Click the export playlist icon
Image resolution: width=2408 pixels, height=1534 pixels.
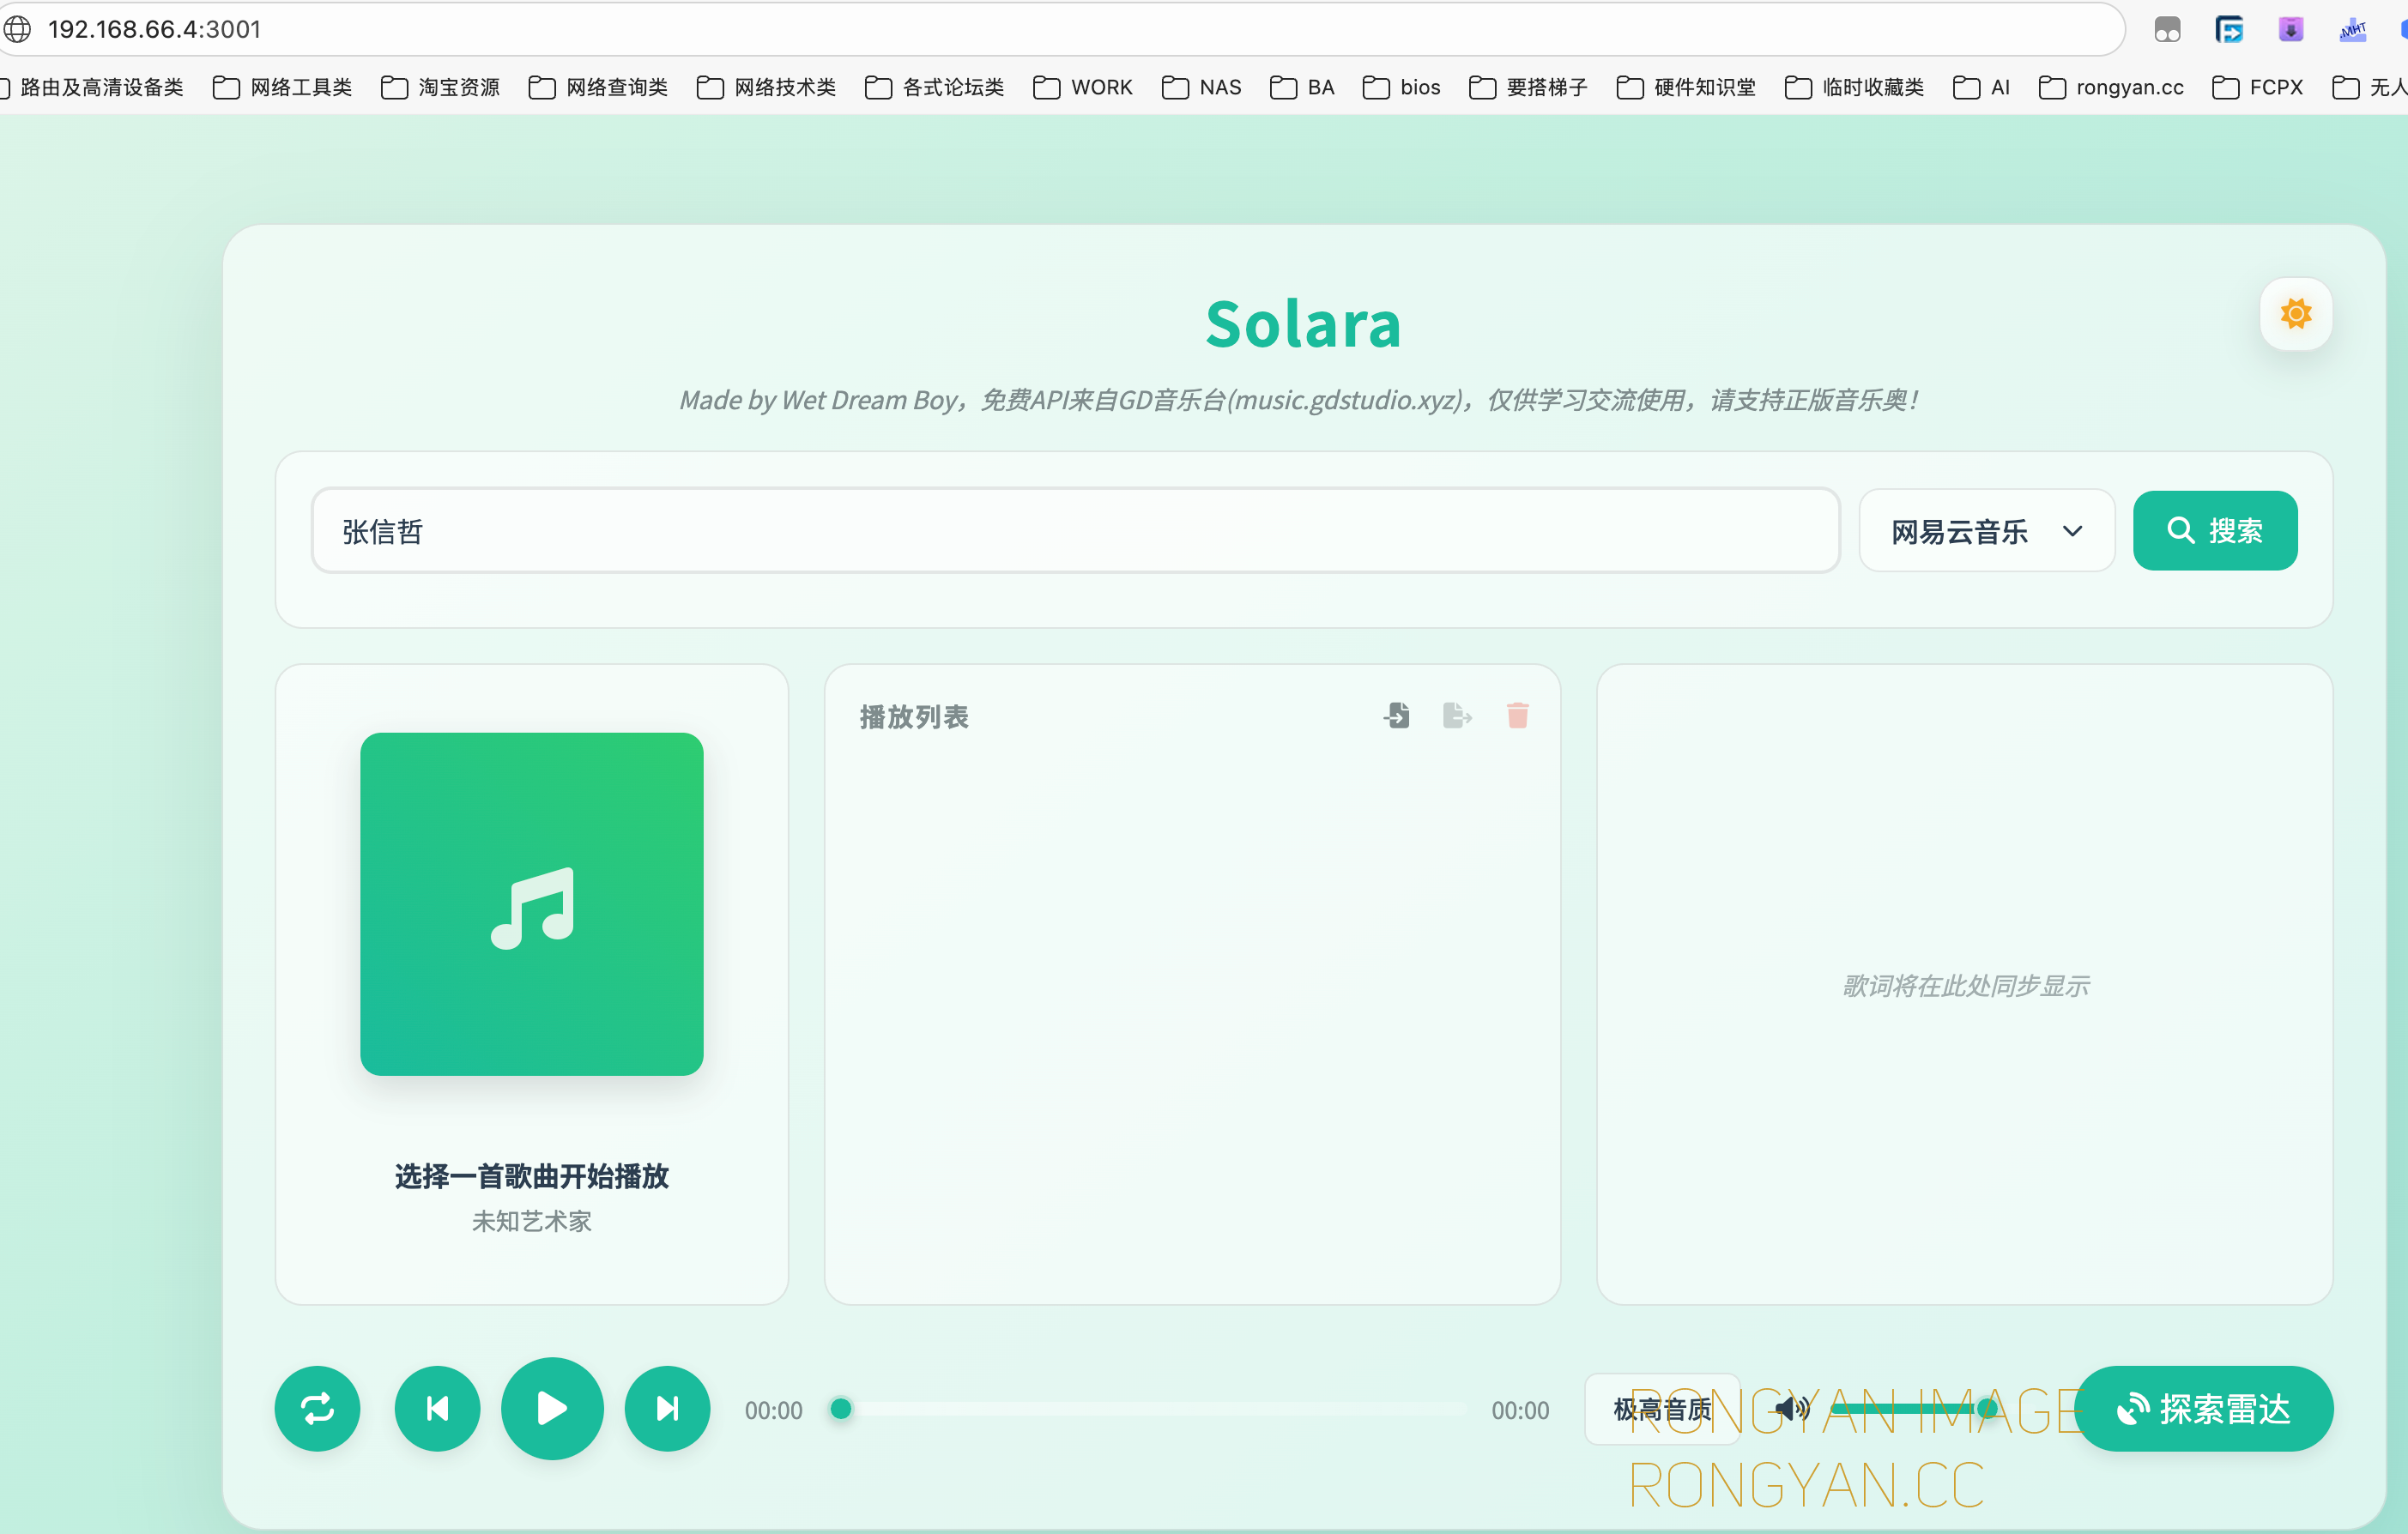[1457, 715]
